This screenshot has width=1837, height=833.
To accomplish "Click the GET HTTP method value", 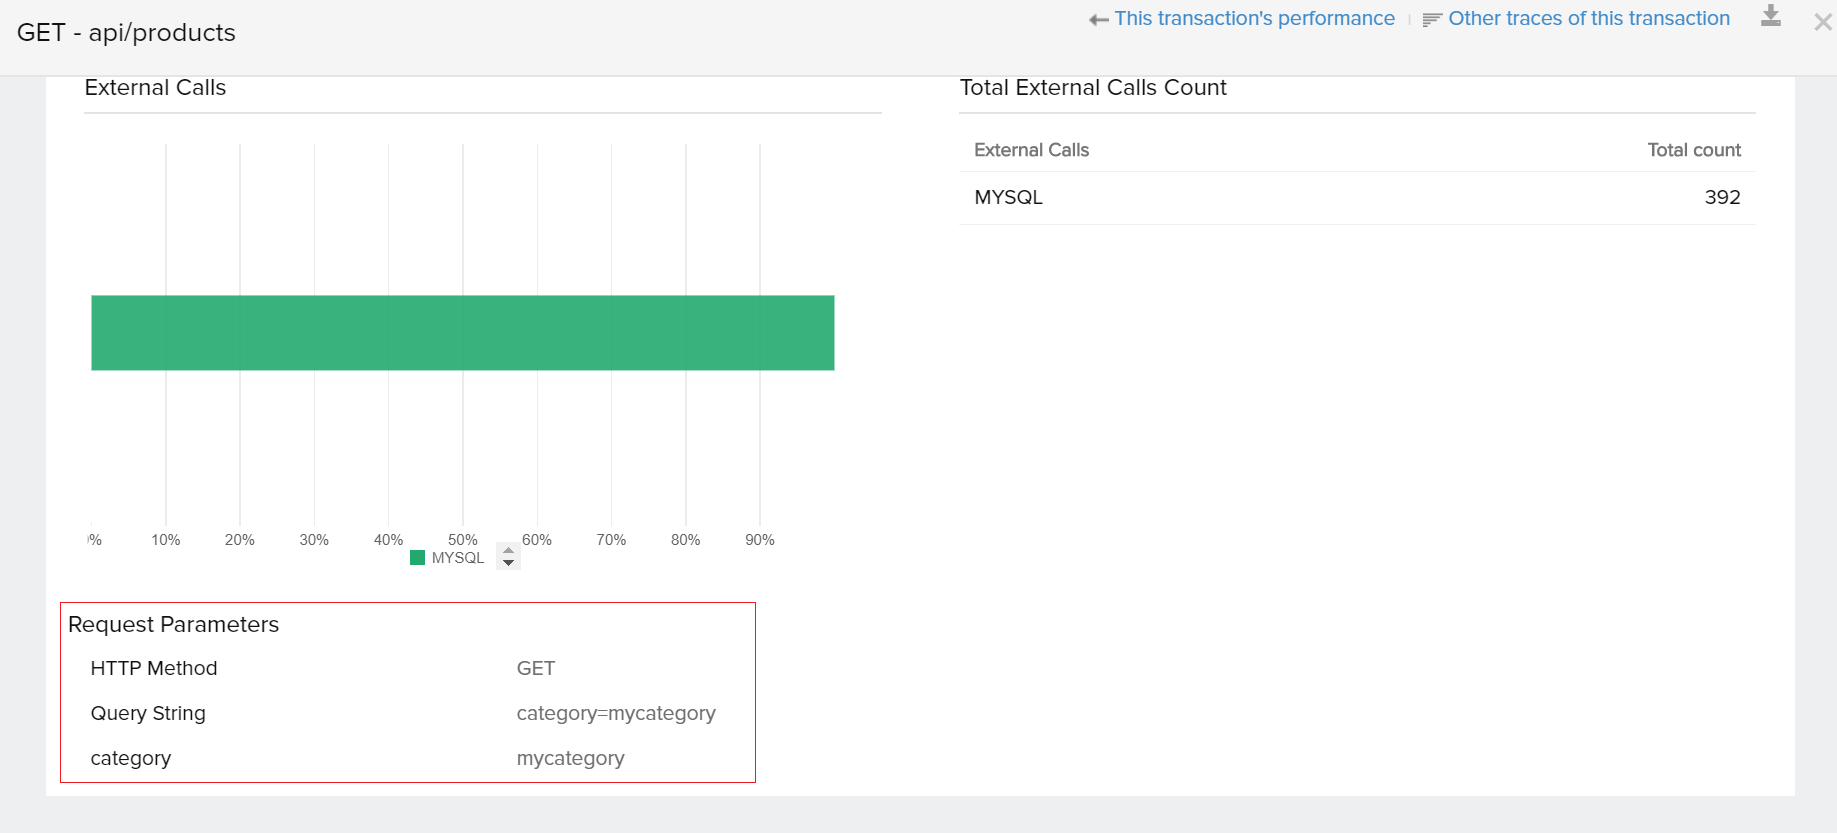I will coord(535,668).
